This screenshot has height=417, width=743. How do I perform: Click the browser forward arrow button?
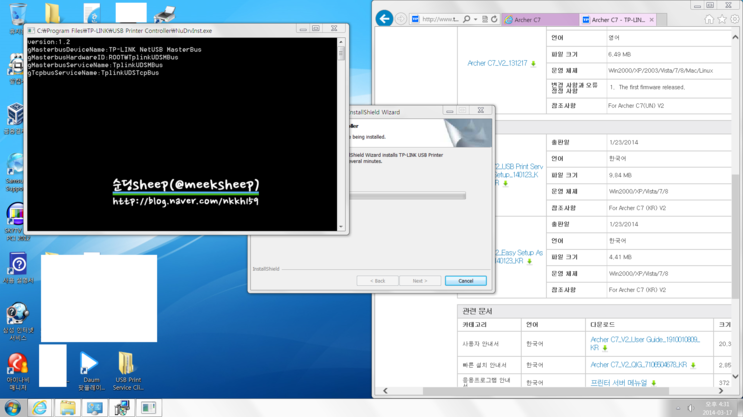(x=401, y=19)
